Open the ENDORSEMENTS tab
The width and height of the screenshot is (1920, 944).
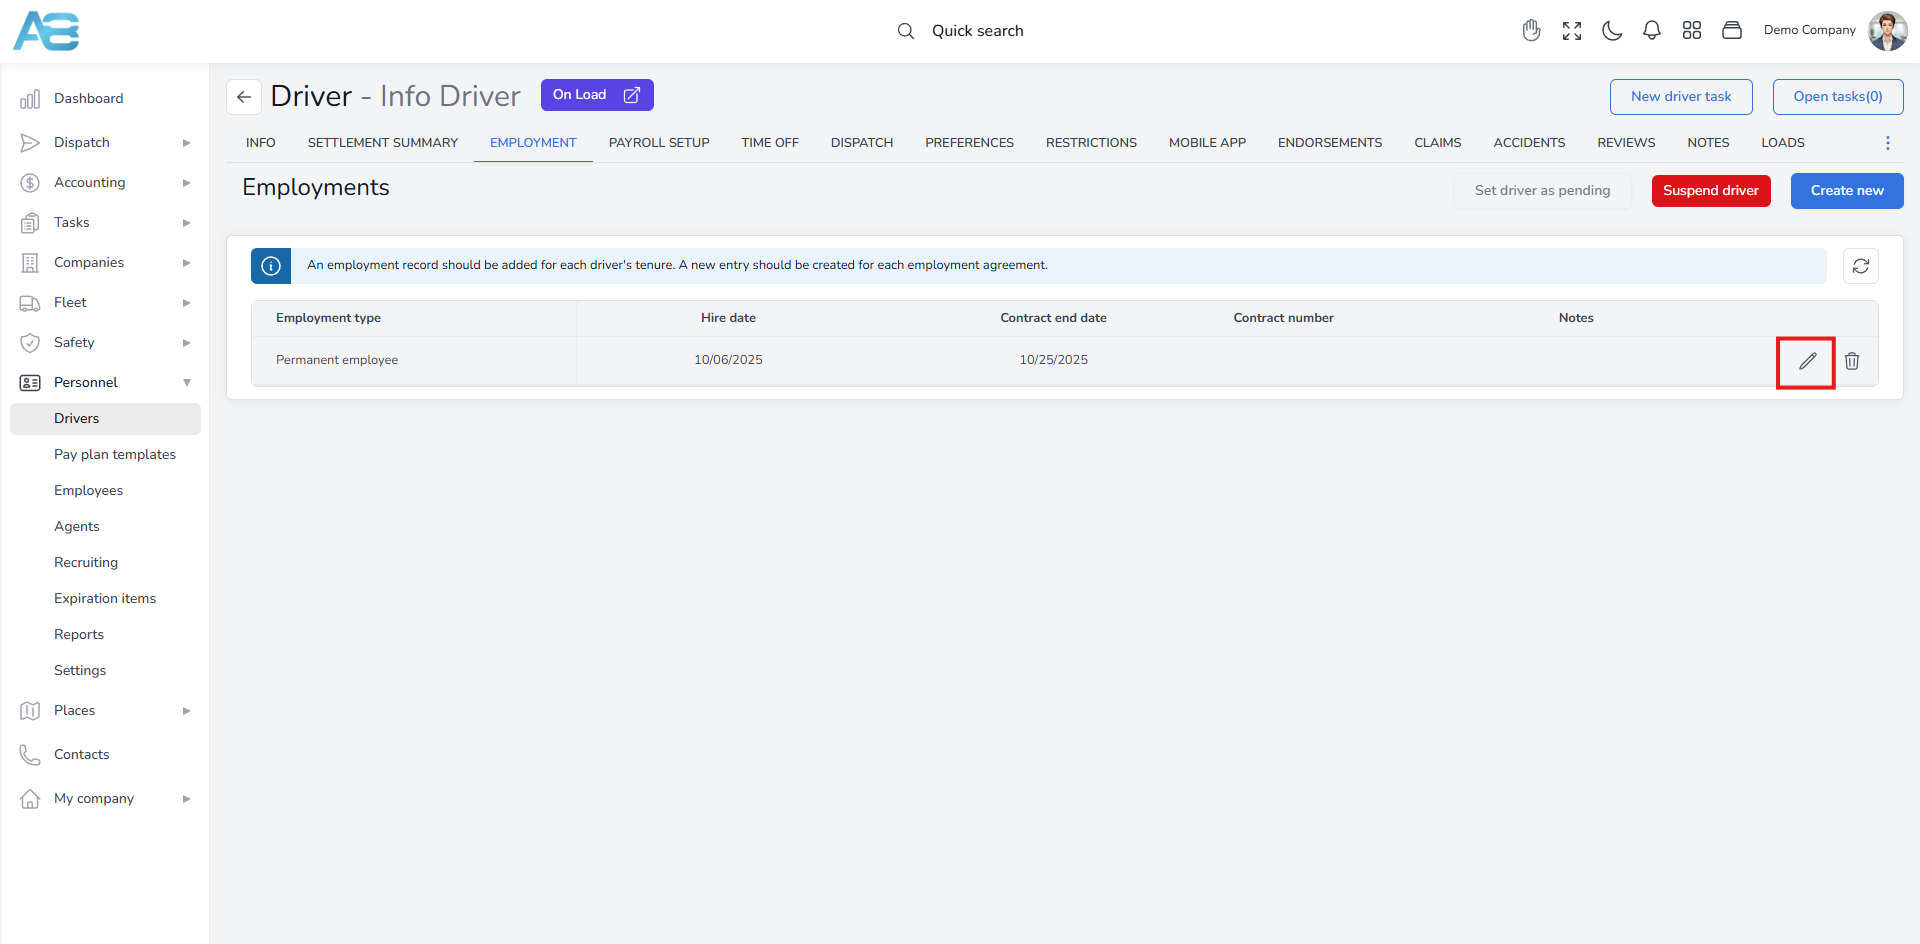point(1329,143)
